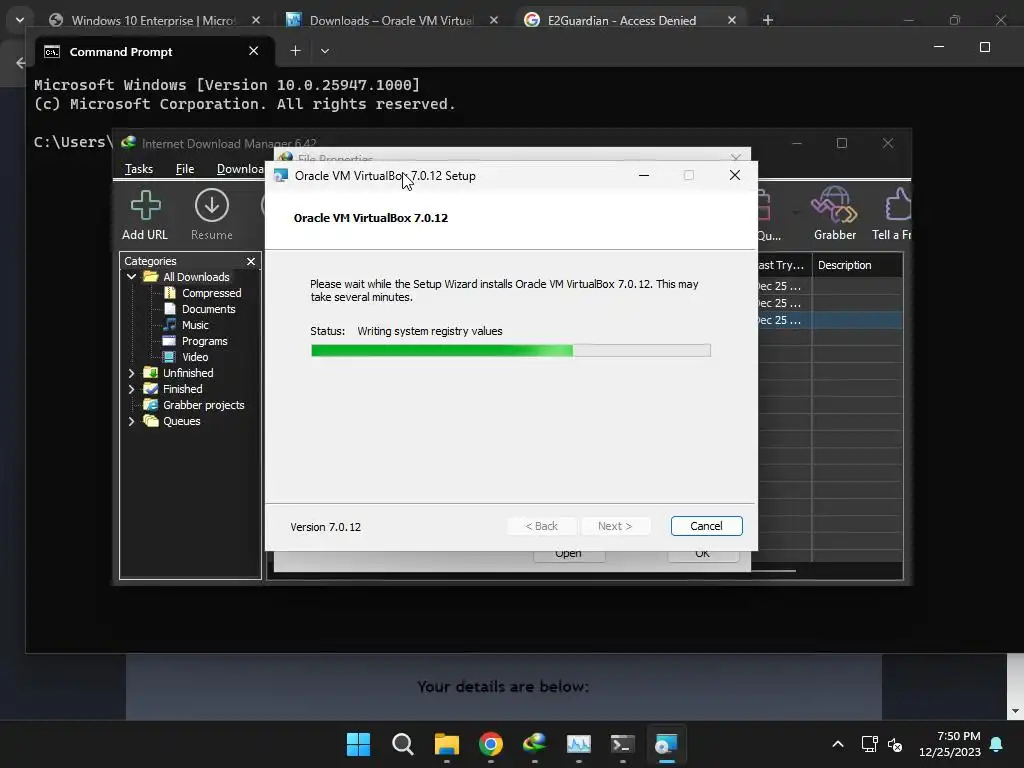1024x768 pixels.
Task: Expand the Queues category node
Action: pyautogui.click(x=131, y=421)
